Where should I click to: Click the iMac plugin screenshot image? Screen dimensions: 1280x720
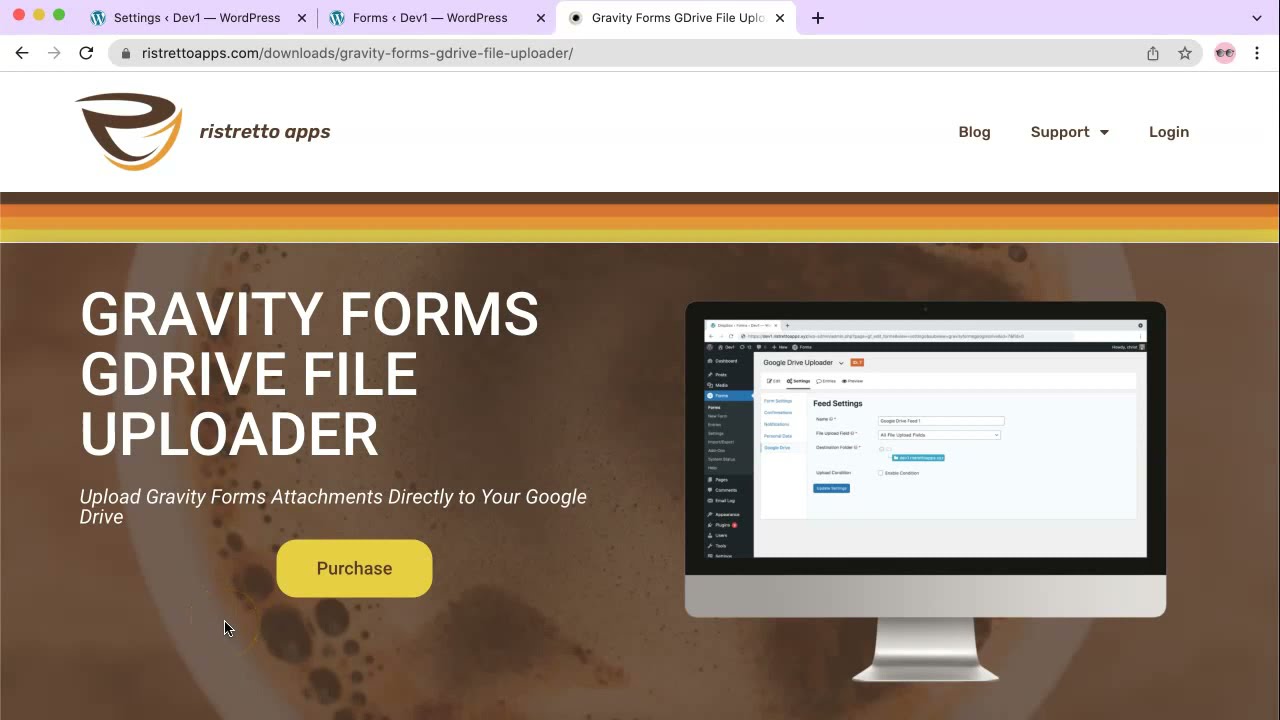coord(925,490)
